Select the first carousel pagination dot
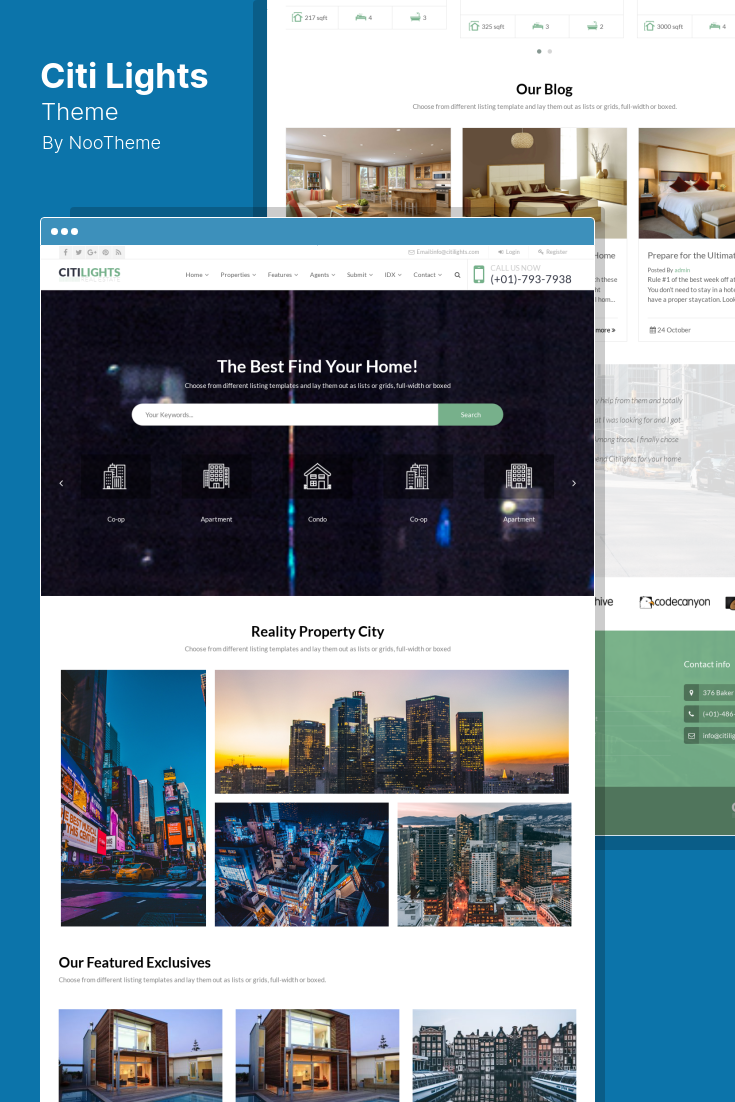This screenshot has height=1102, width=735. [x=539, y=51]
